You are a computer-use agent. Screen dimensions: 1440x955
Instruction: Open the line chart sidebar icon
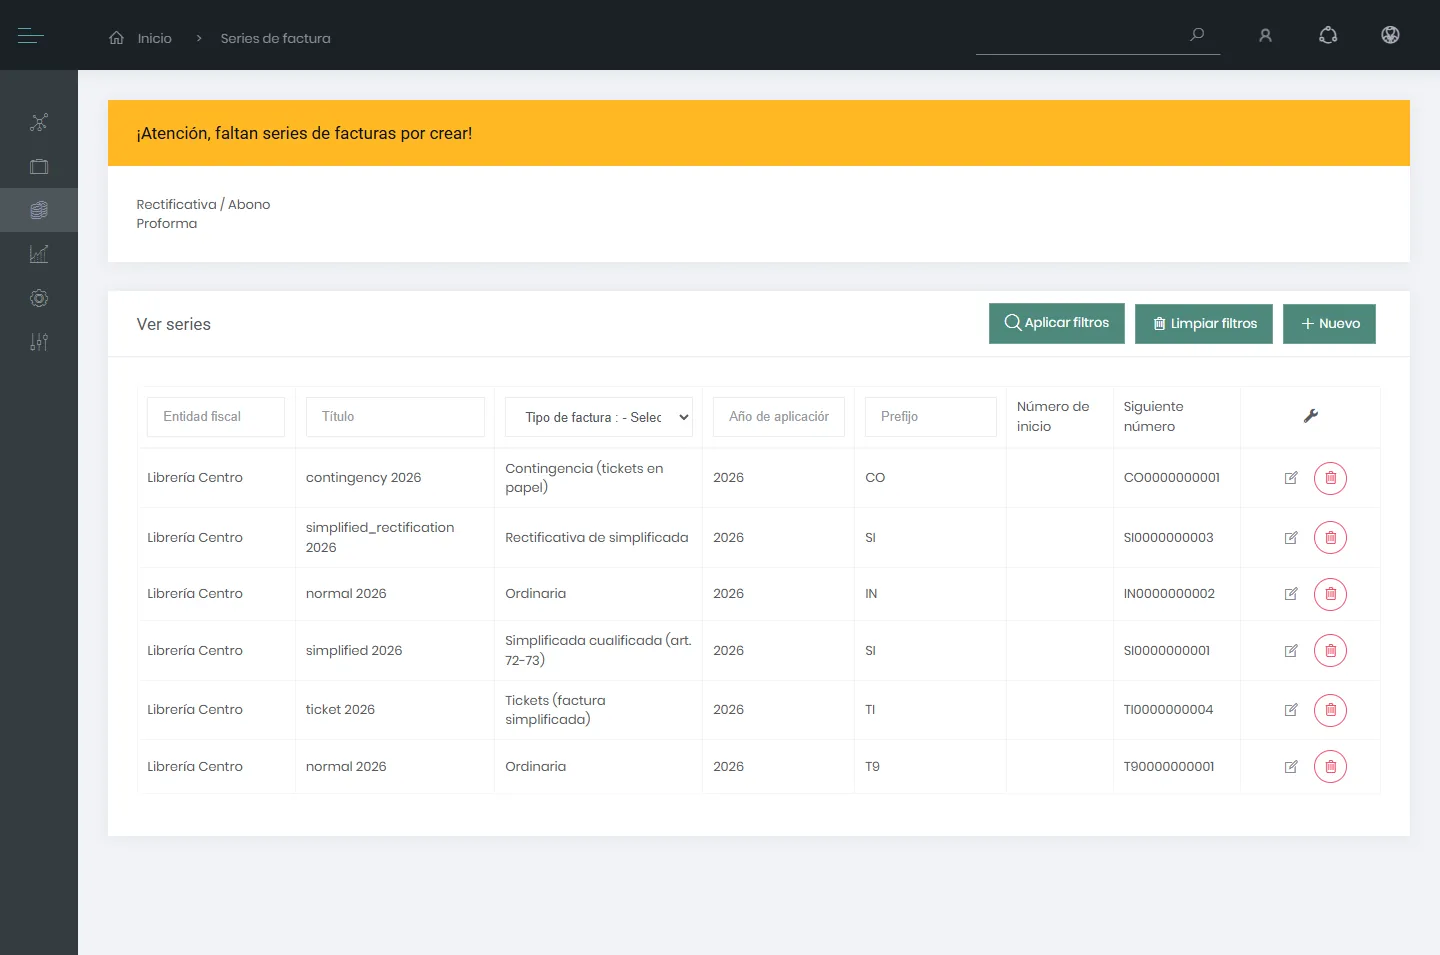coord(39,254)
